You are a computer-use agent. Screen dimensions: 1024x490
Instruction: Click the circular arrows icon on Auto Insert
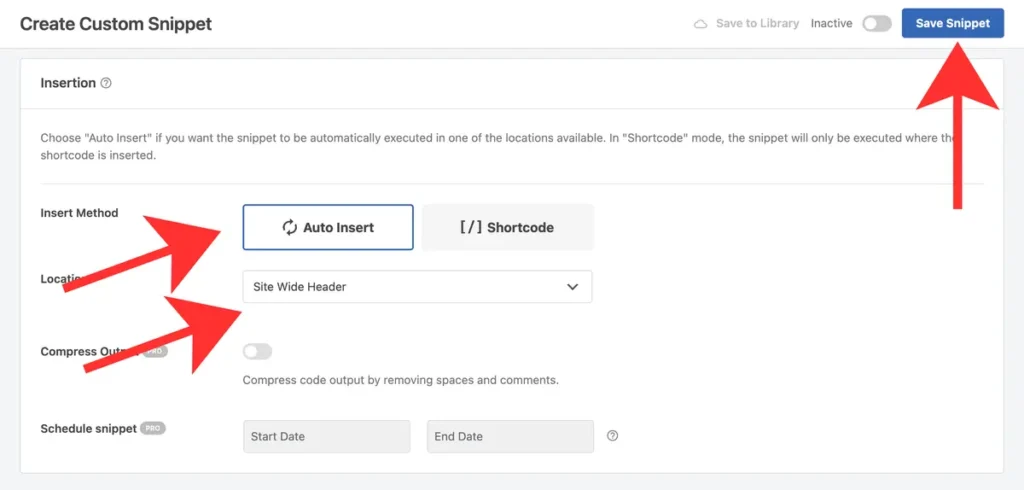point(290,227)
